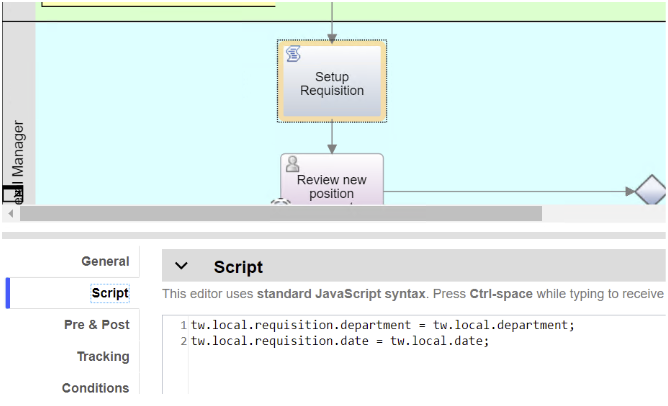Click script line 1 setting requisition.department
The width and height of the screenshot is (668, 406).
coord(383,325)
